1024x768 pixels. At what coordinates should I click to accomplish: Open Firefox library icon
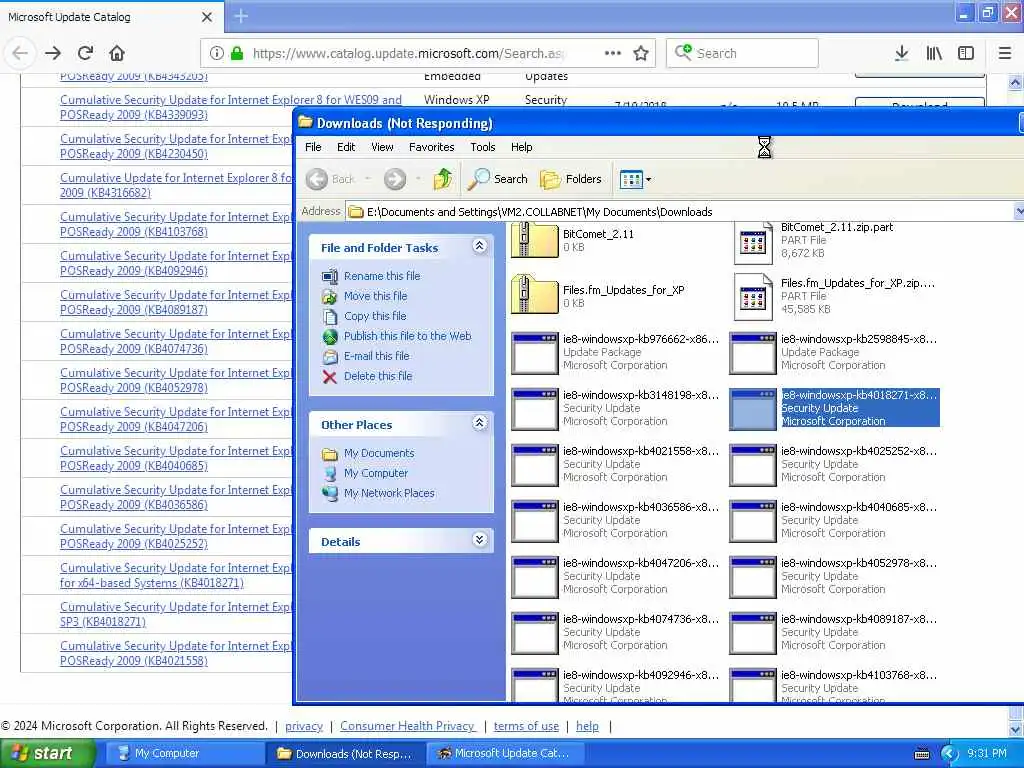(934, 53)
